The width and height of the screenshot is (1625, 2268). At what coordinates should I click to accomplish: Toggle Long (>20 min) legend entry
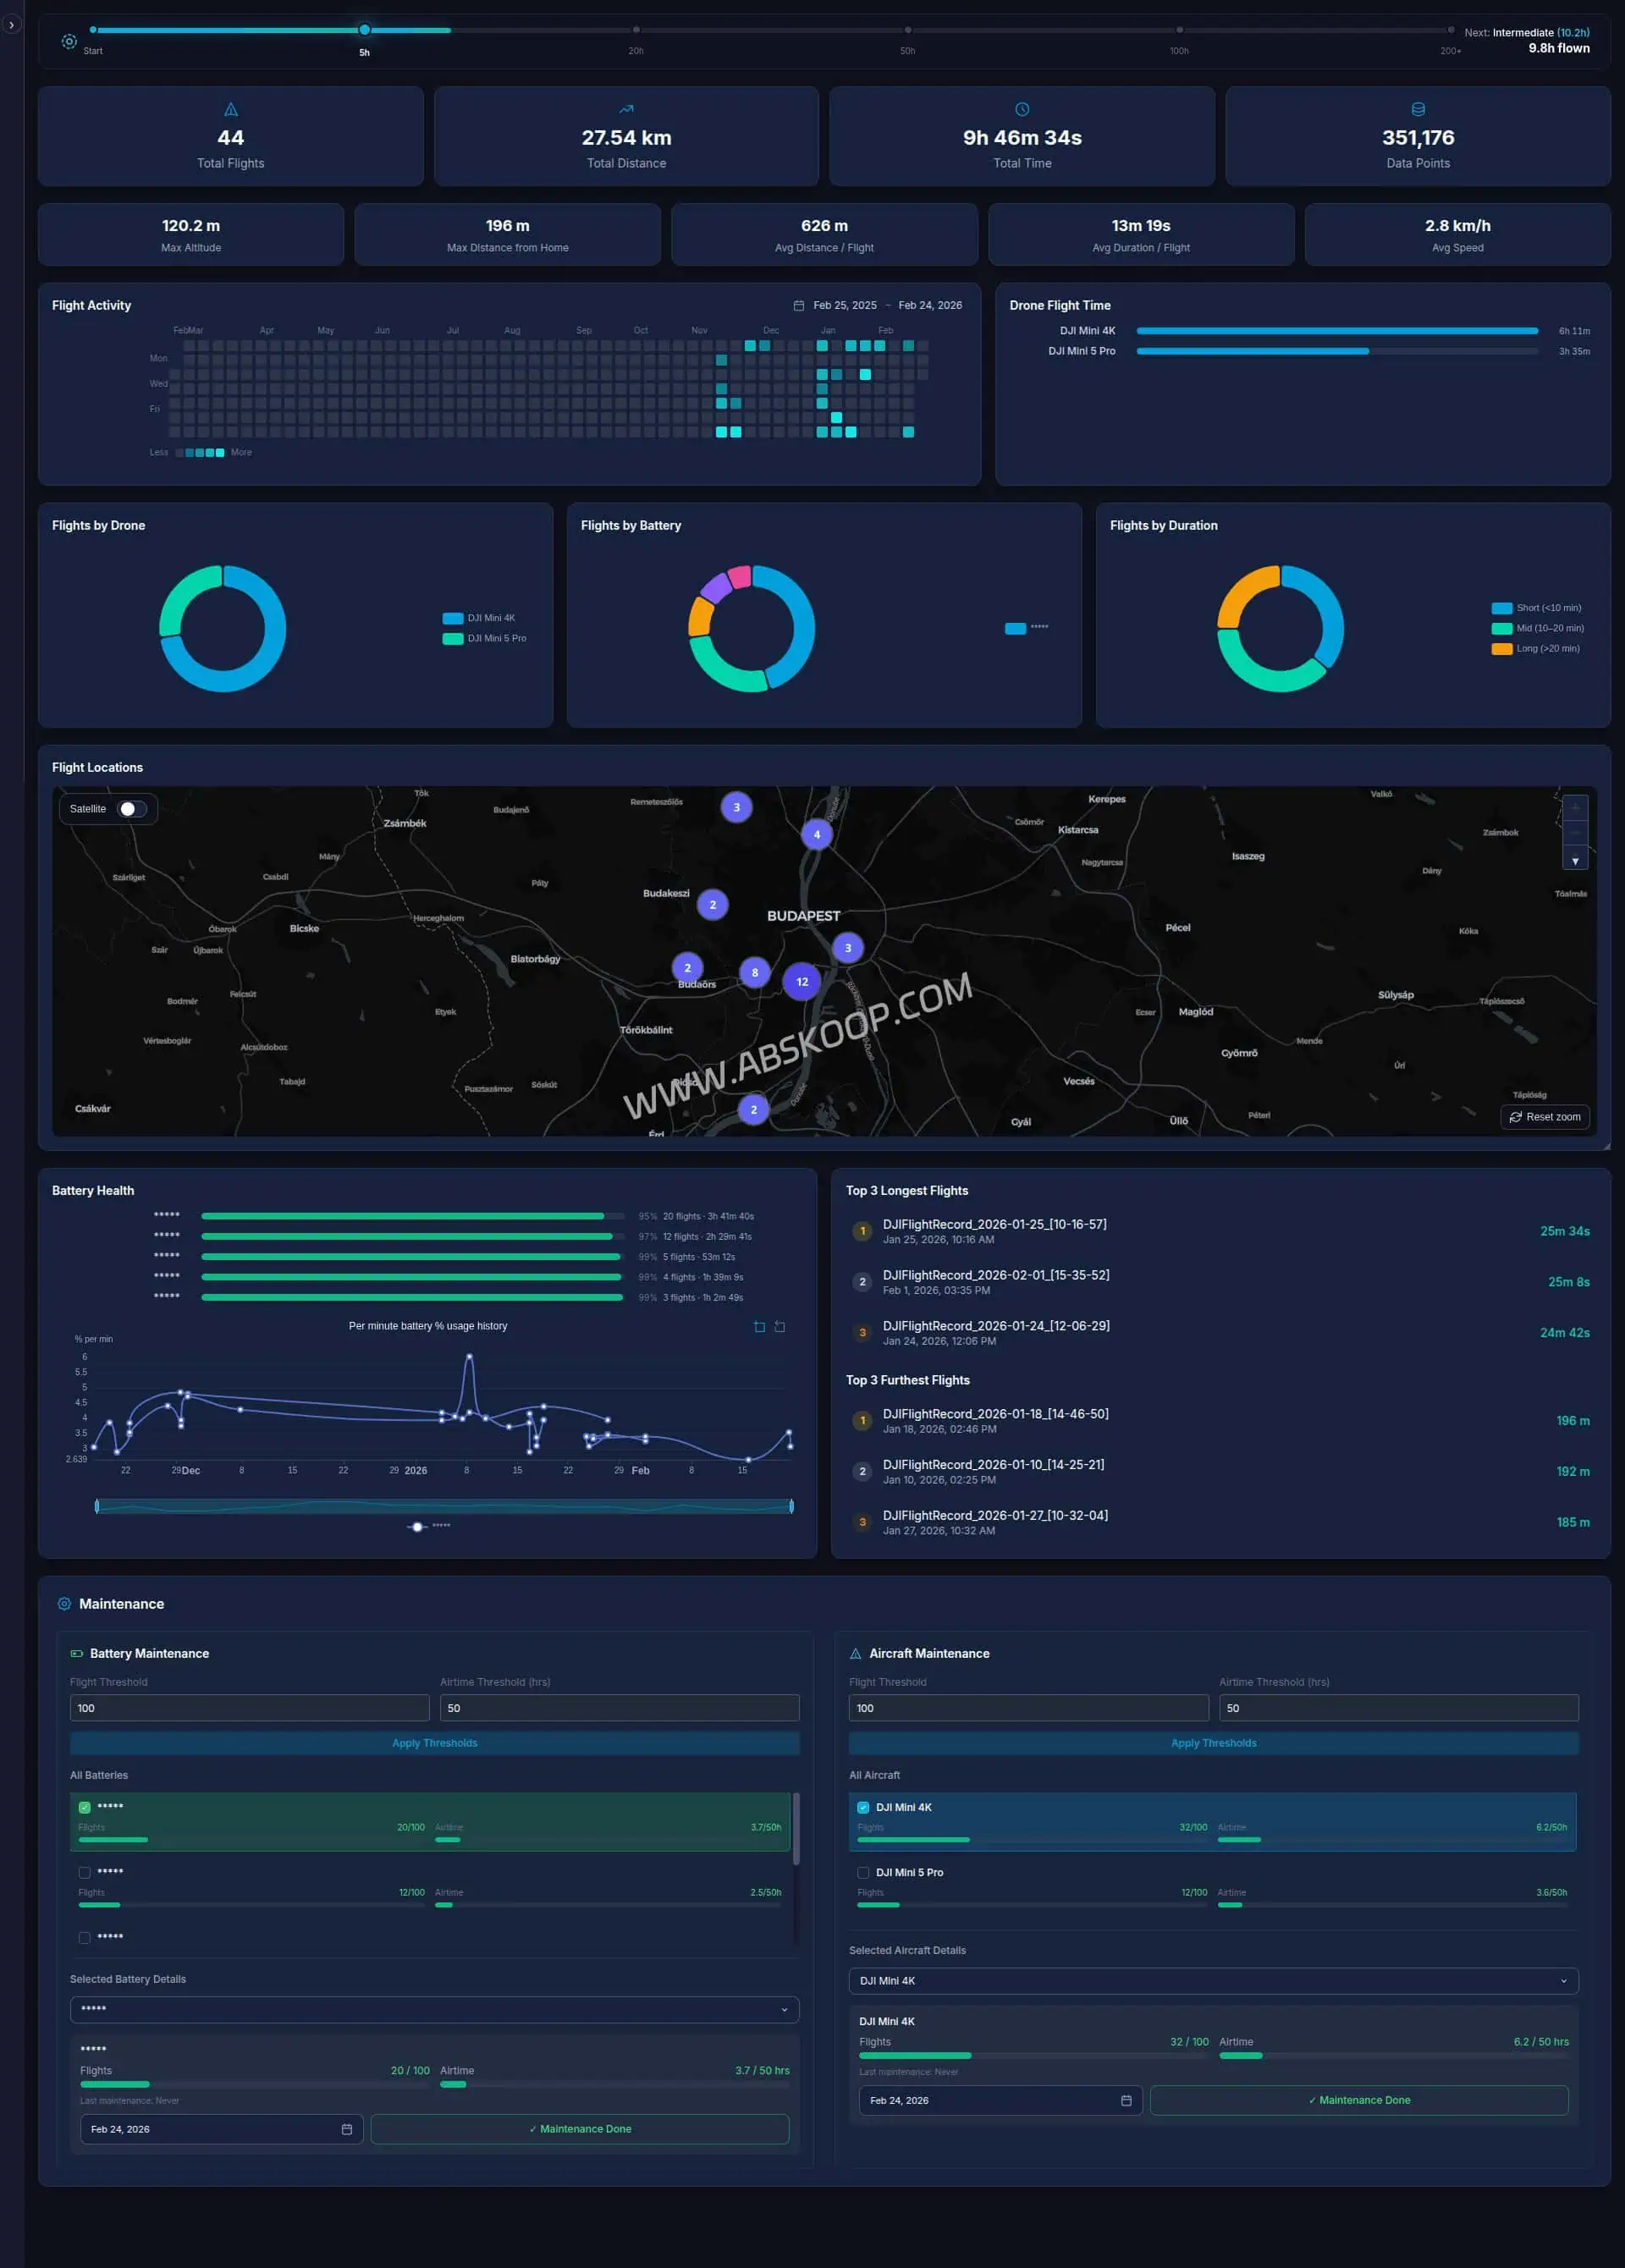coord(1536,649)
